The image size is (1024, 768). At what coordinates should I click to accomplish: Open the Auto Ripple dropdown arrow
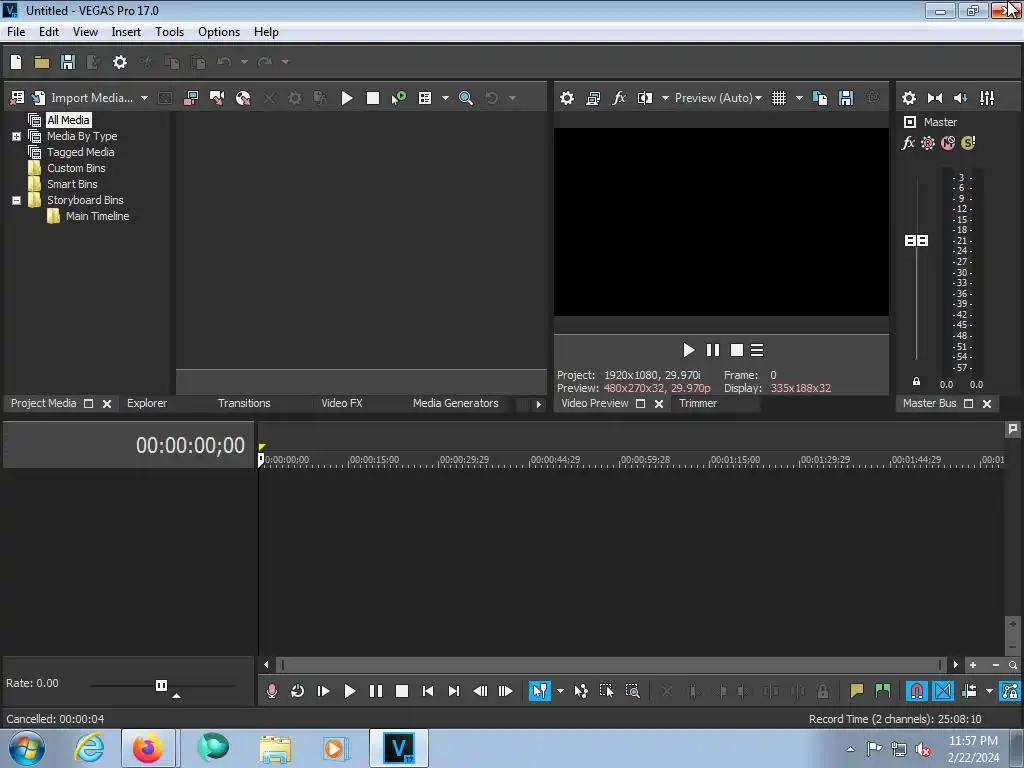989,691
